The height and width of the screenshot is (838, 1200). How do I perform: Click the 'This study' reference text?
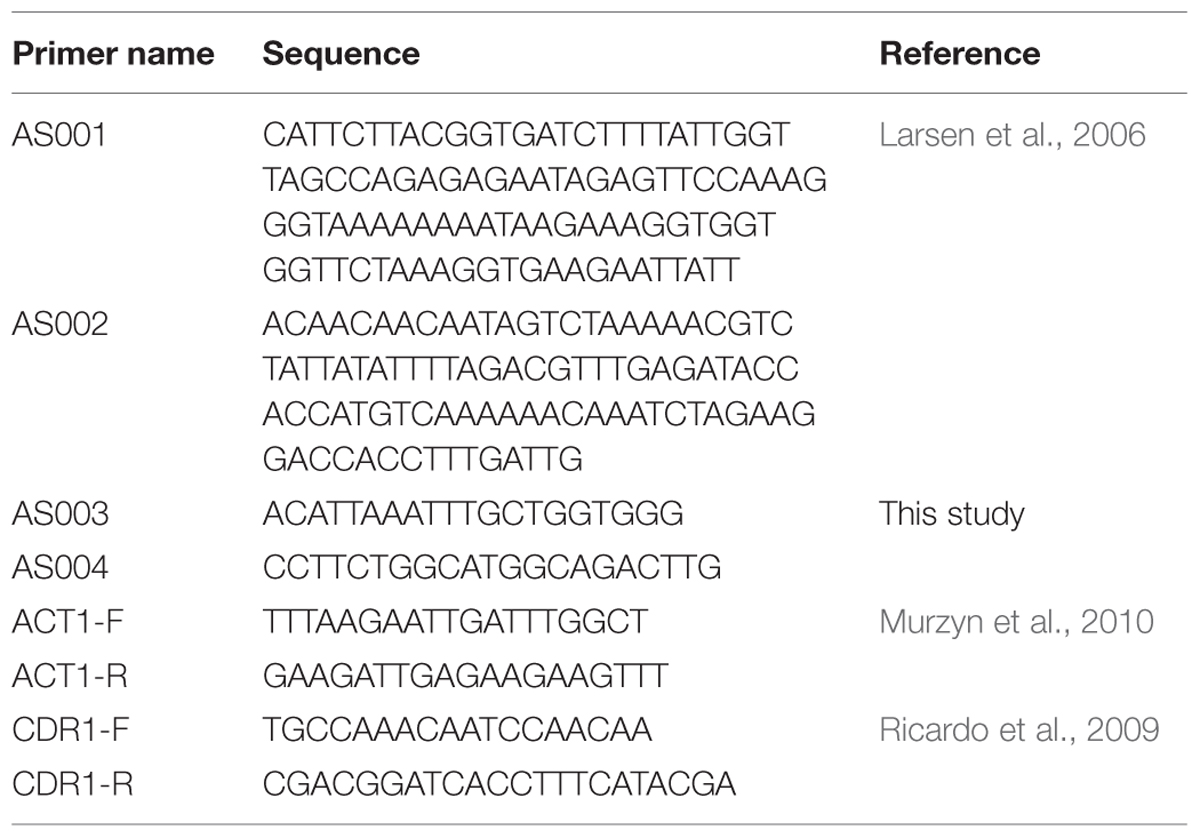click(952, 514)
